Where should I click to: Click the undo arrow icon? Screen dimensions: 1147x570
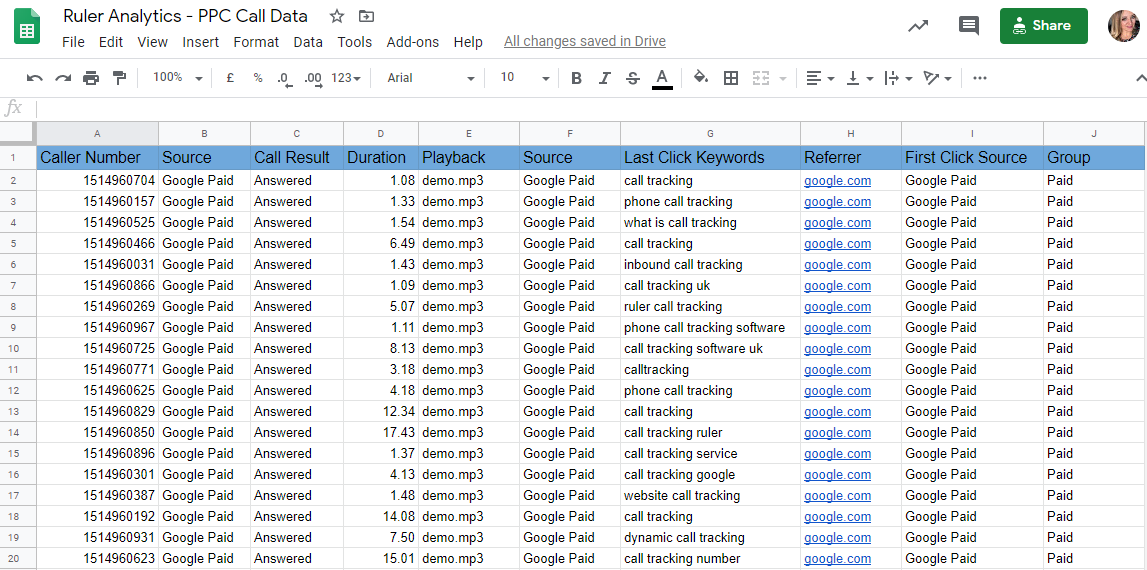coord(35,78)
